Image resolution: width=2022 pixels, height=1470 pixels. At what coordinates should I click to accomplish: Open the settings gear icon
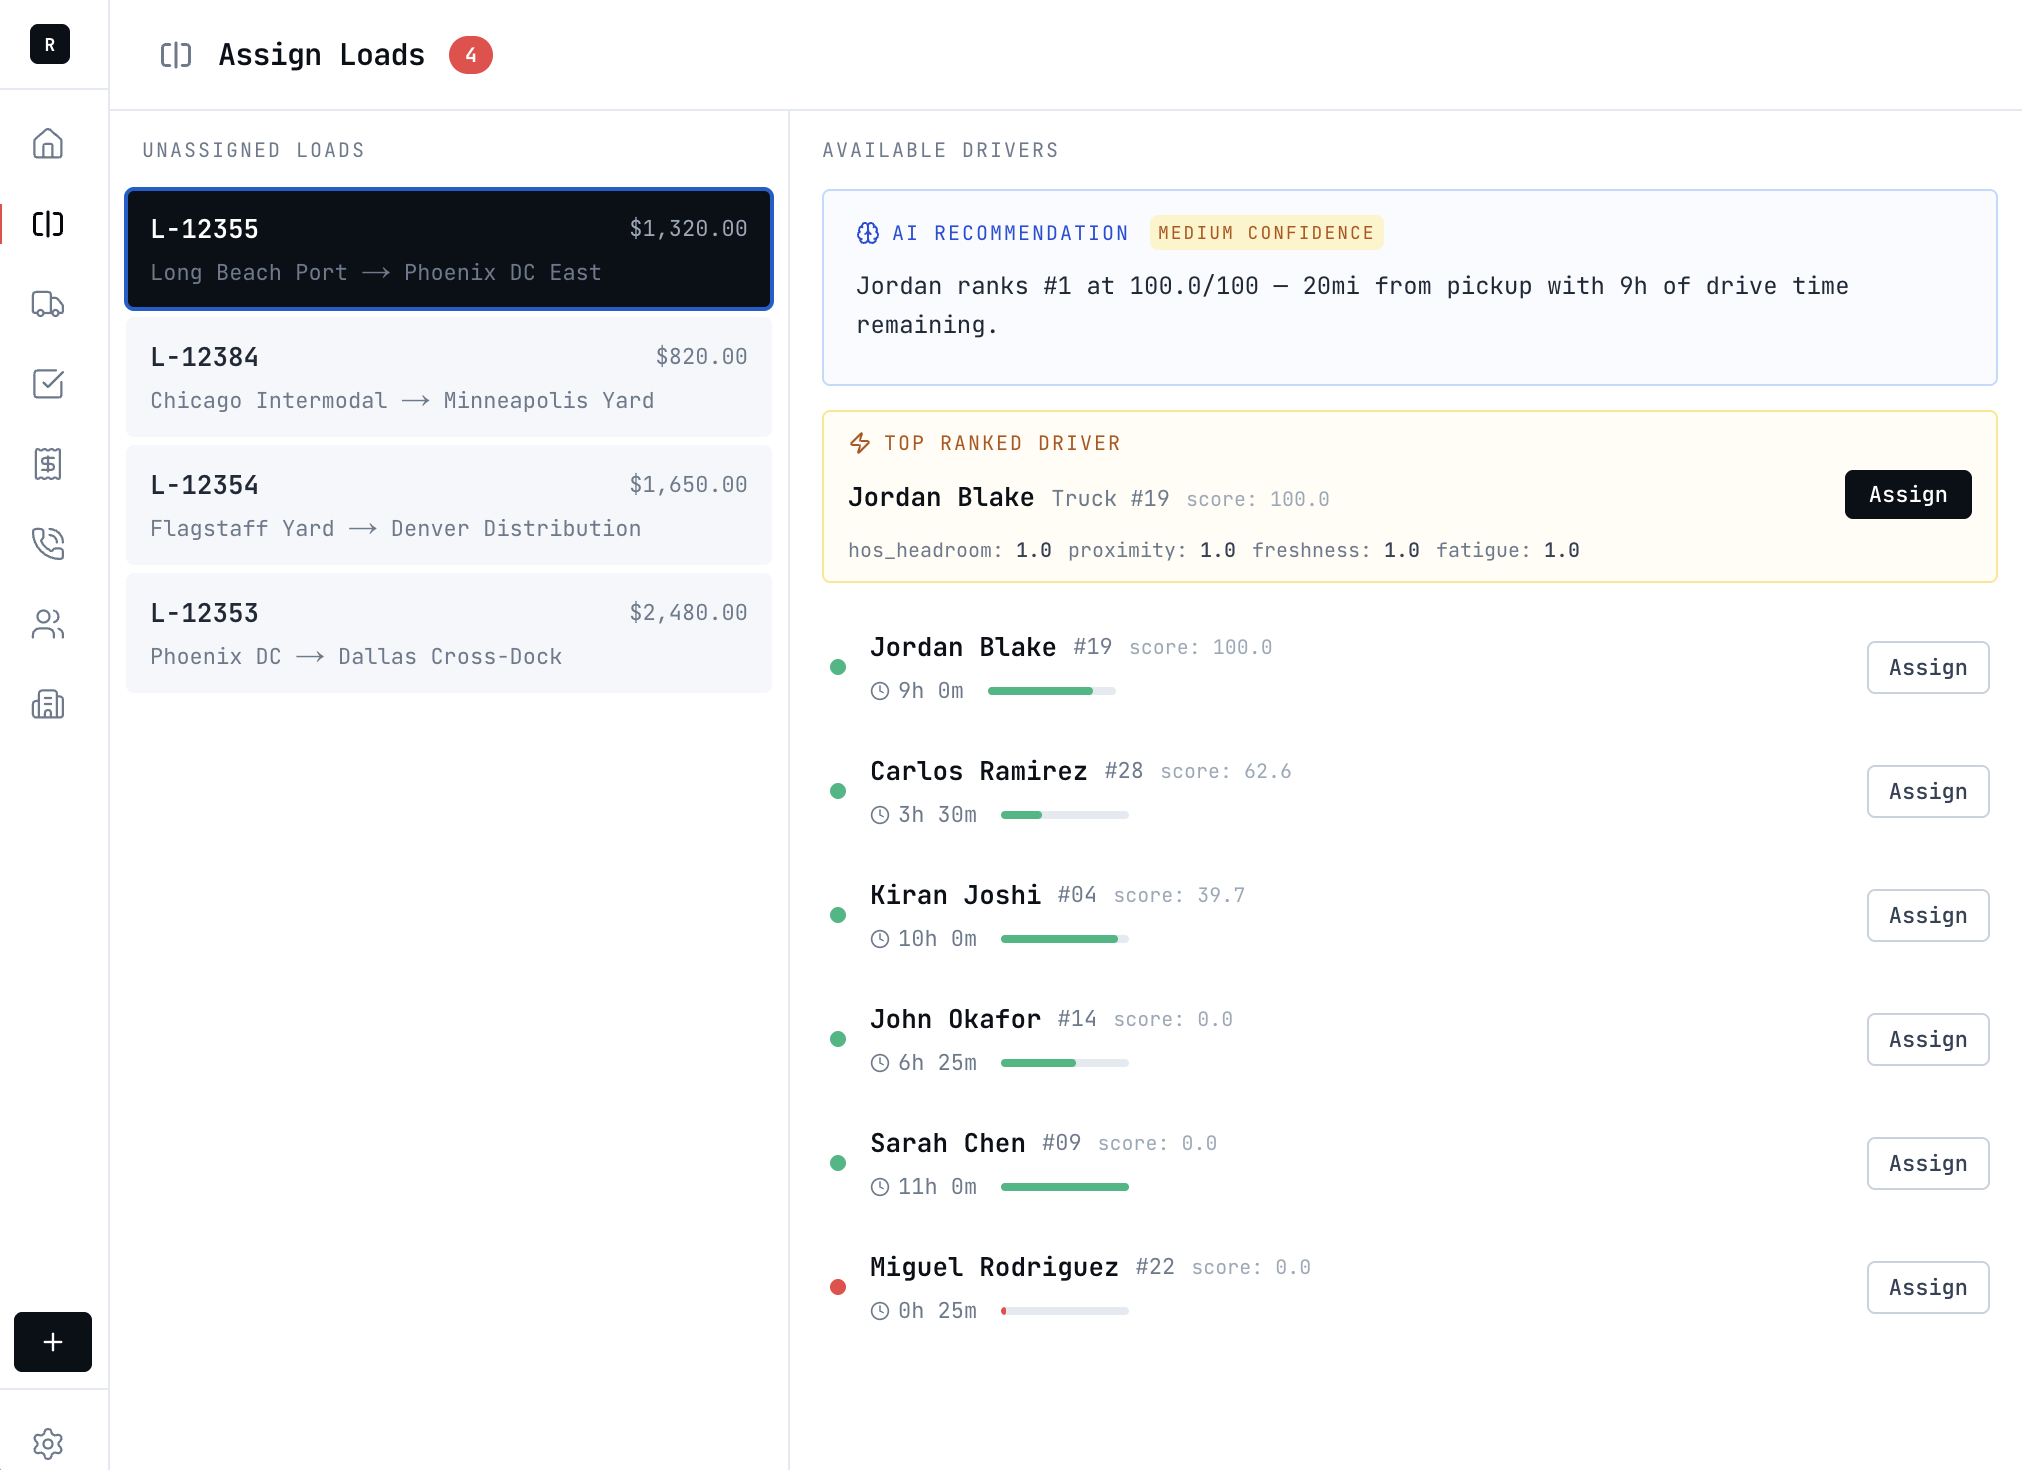[48, 1443]
